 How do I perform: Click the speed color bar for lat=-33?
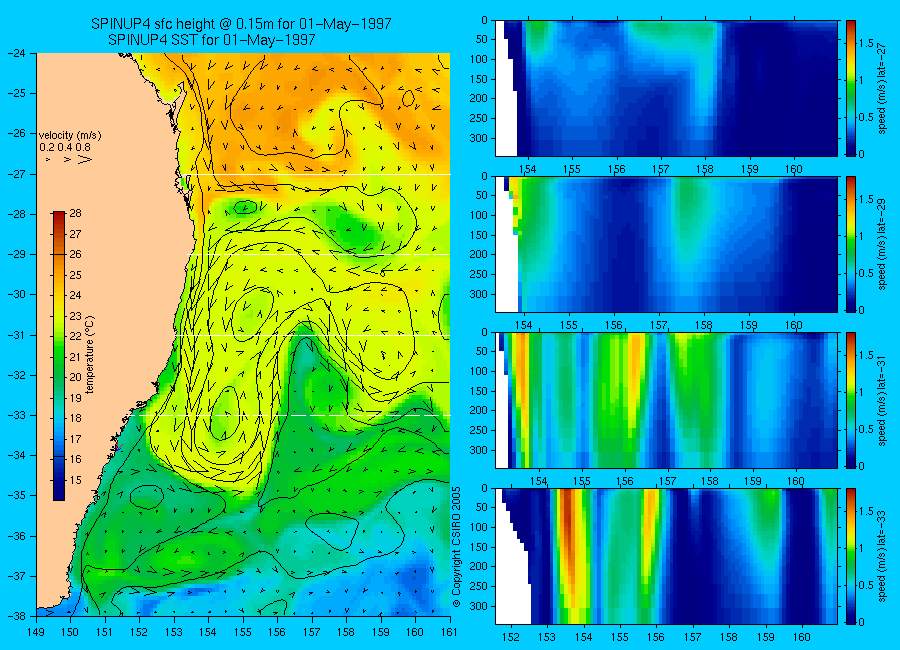coord(851,556)
